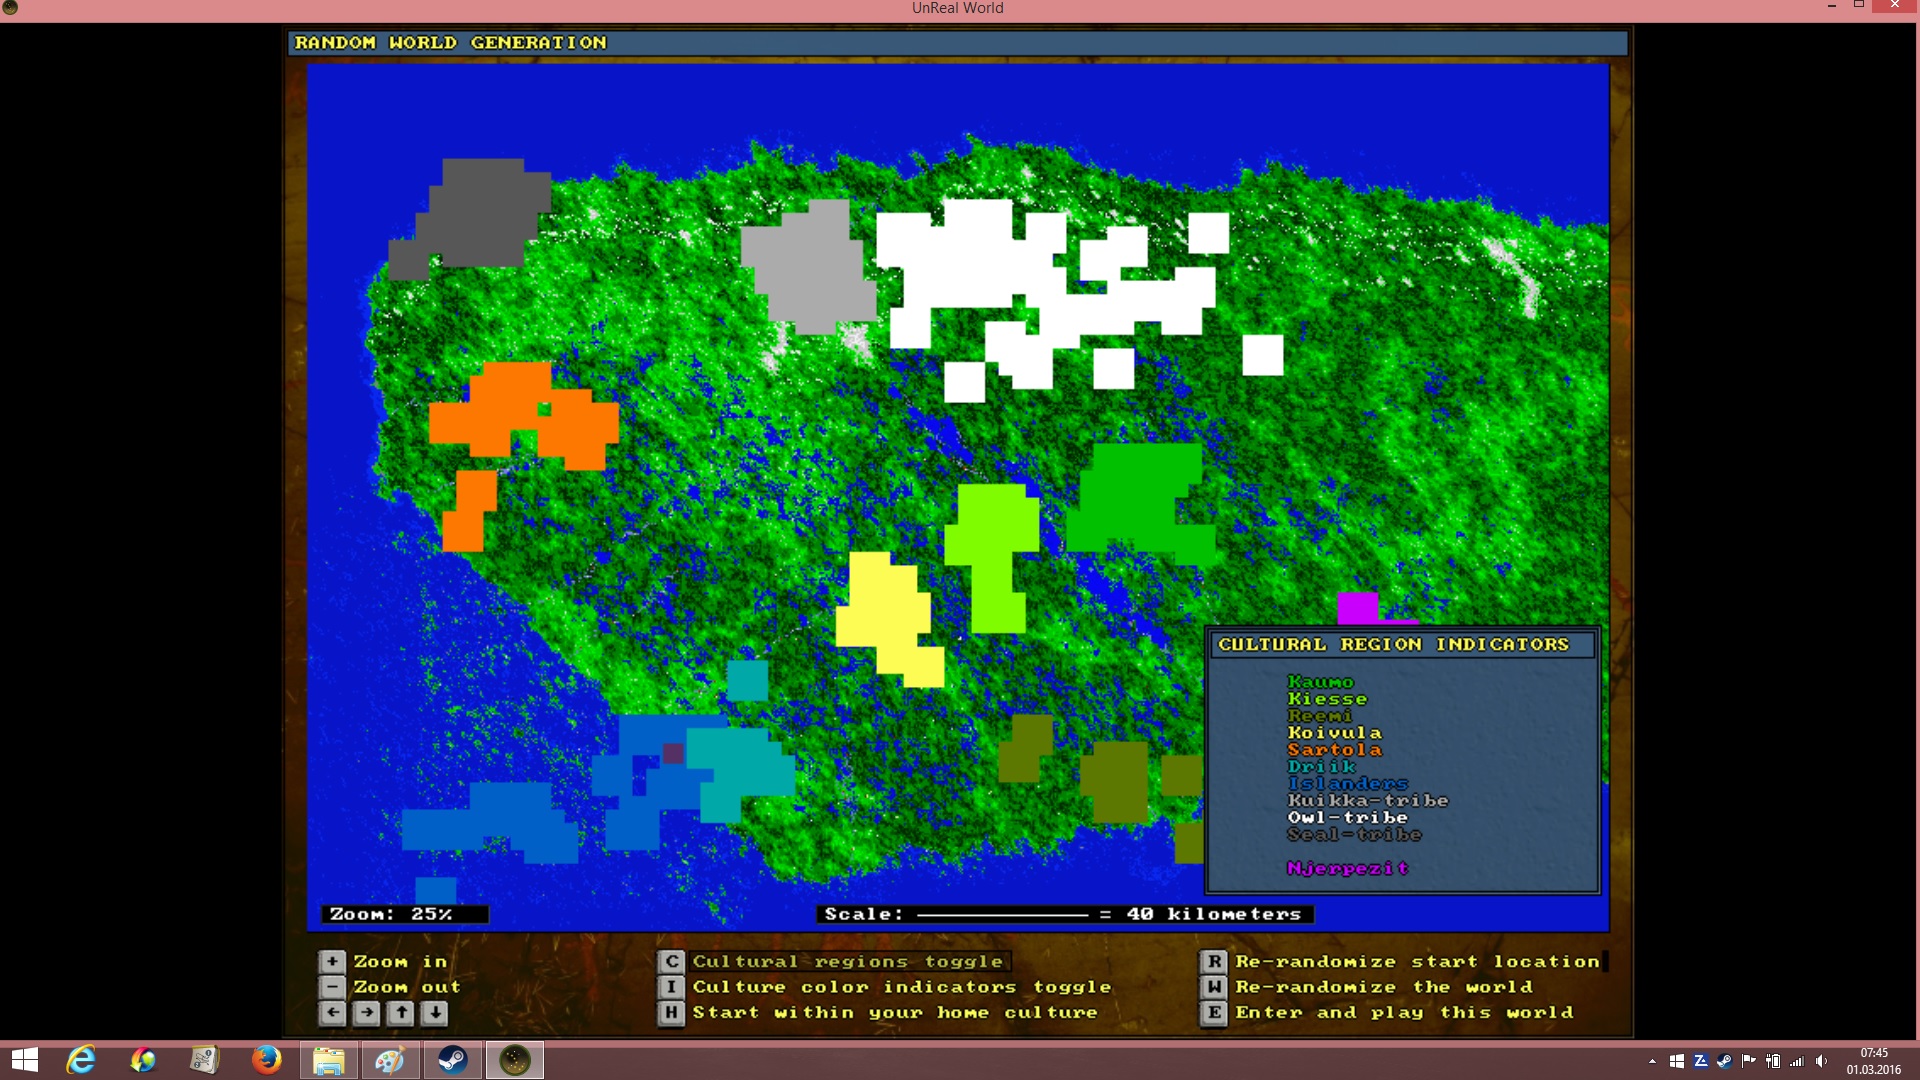Click the left arrow key icon
This screenshot has height=1080, width=1920.
[332, 1013]
